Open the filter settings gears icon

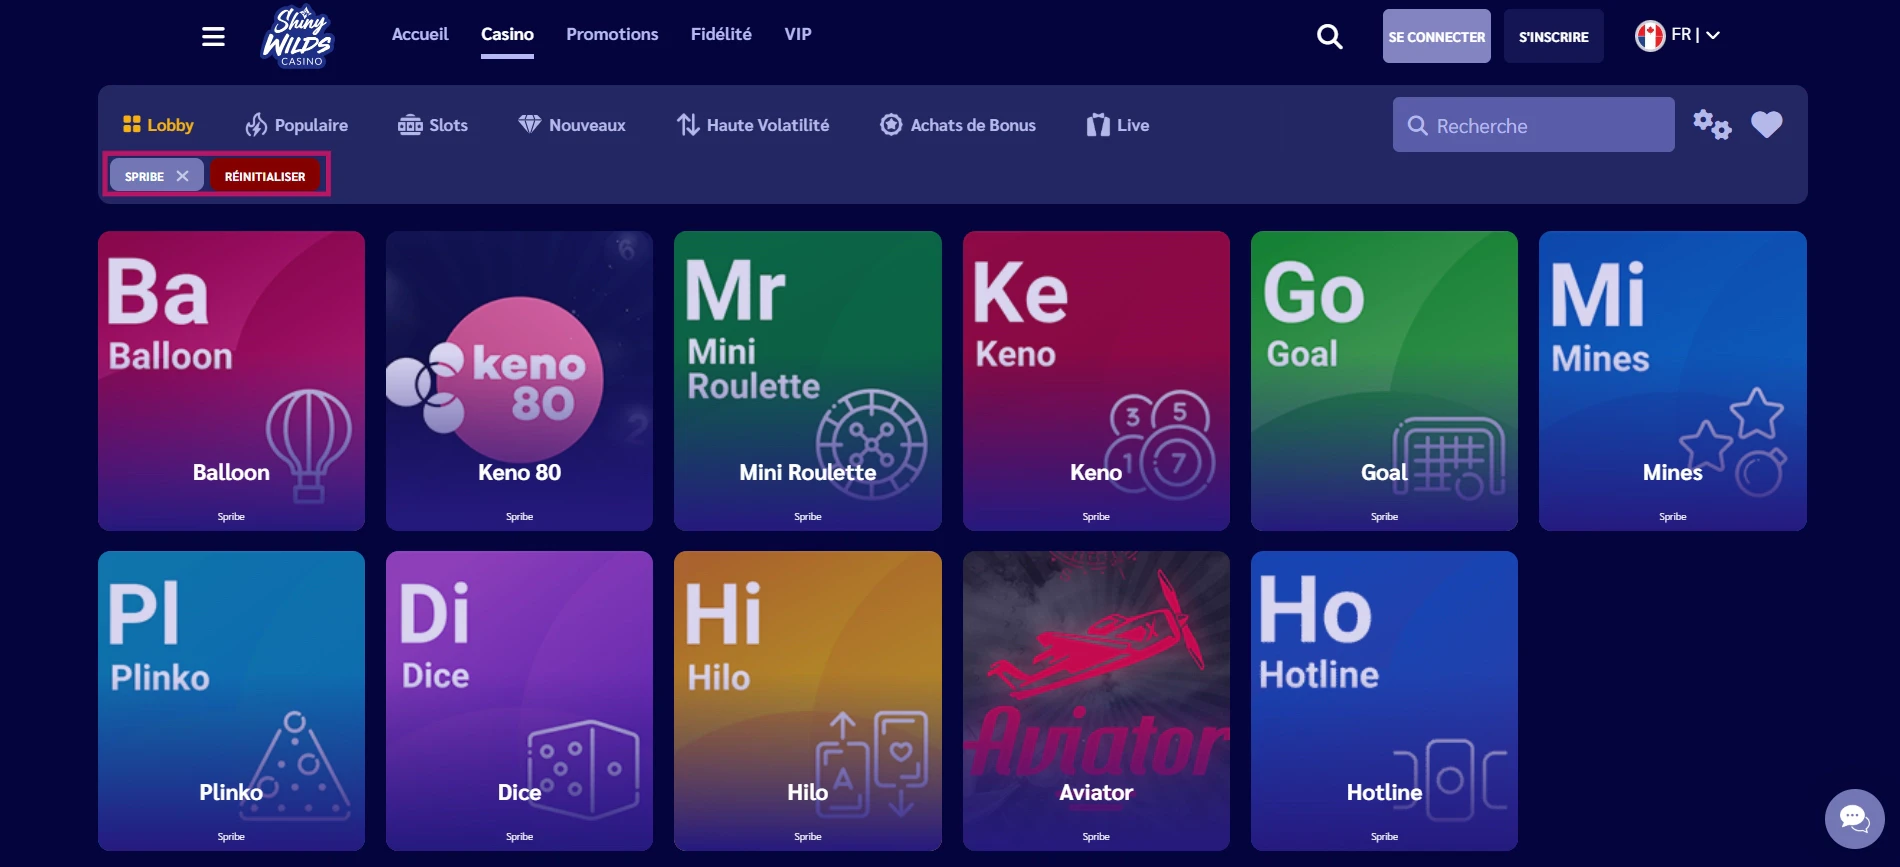tap(1711, 124)
